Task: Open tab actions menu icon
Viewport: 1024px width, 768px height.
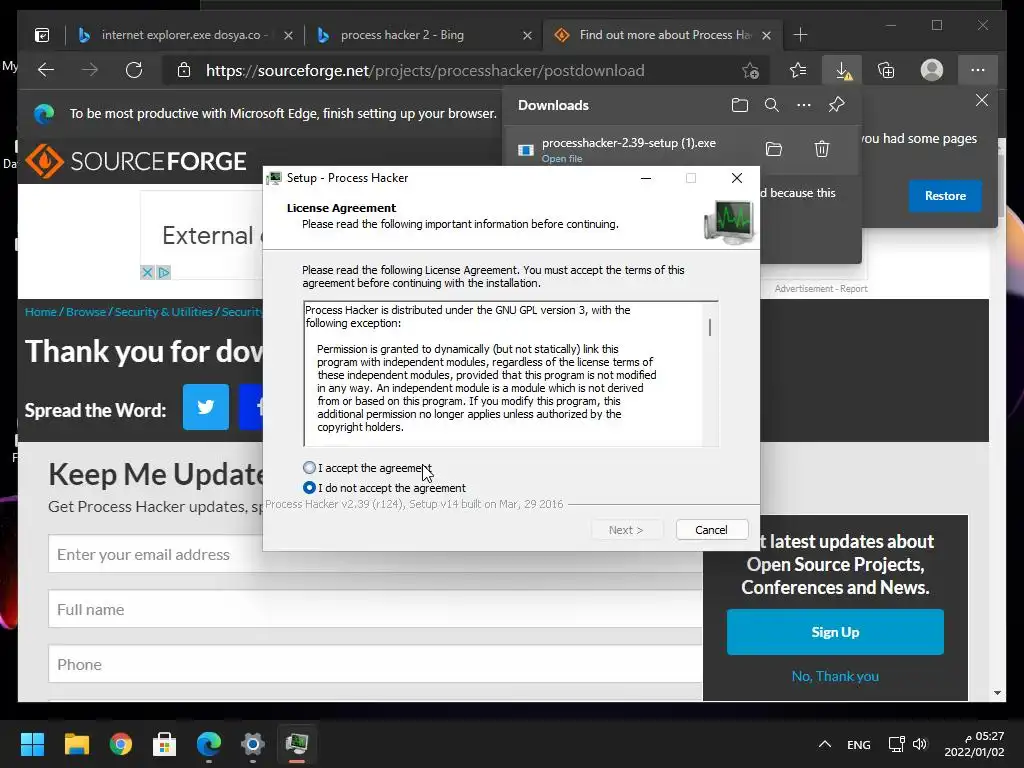Action: [x=42, y=35]
